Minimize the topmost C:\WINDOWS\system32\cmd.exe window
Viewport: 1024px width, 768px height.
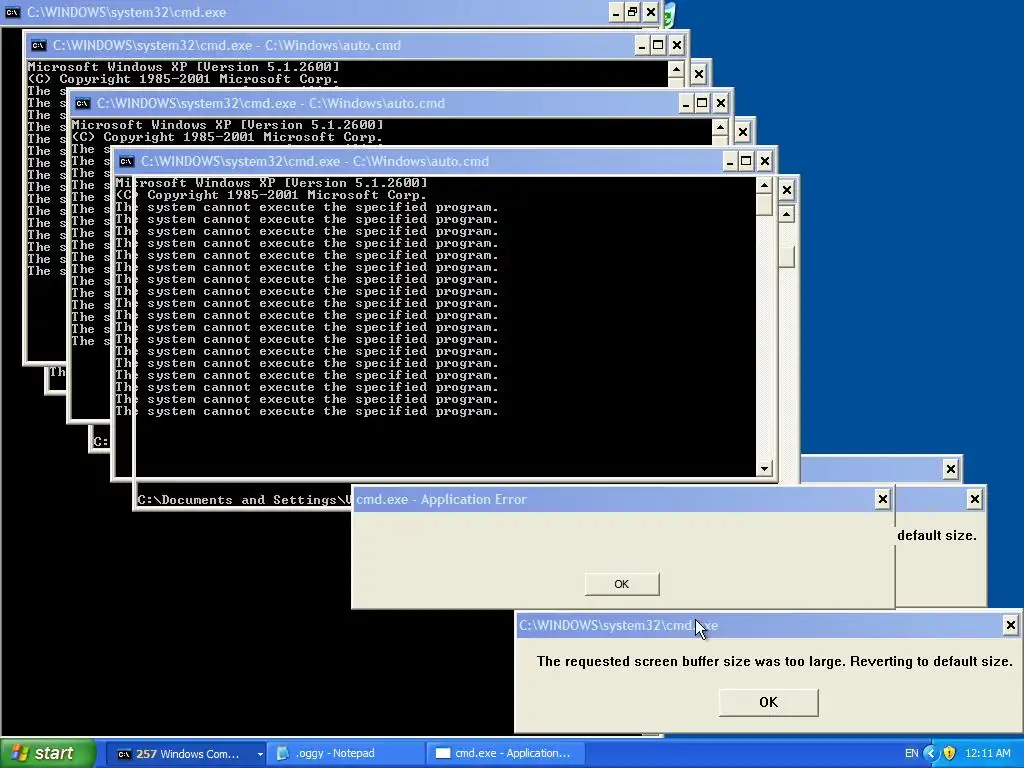(616, 12)
